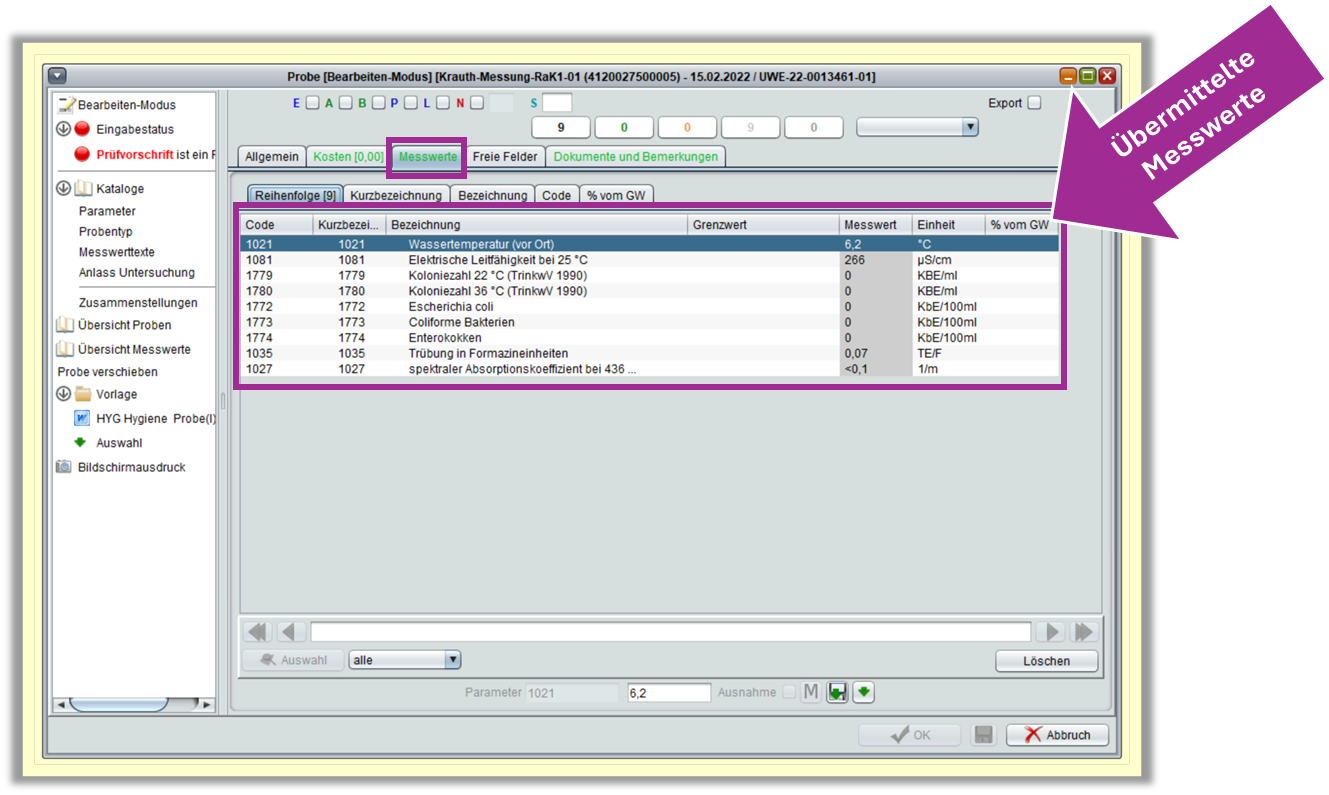Click the Übersicht Messwerte book icon
The width and height of the screenshot is (1329, 795).
tap(65, 349)
